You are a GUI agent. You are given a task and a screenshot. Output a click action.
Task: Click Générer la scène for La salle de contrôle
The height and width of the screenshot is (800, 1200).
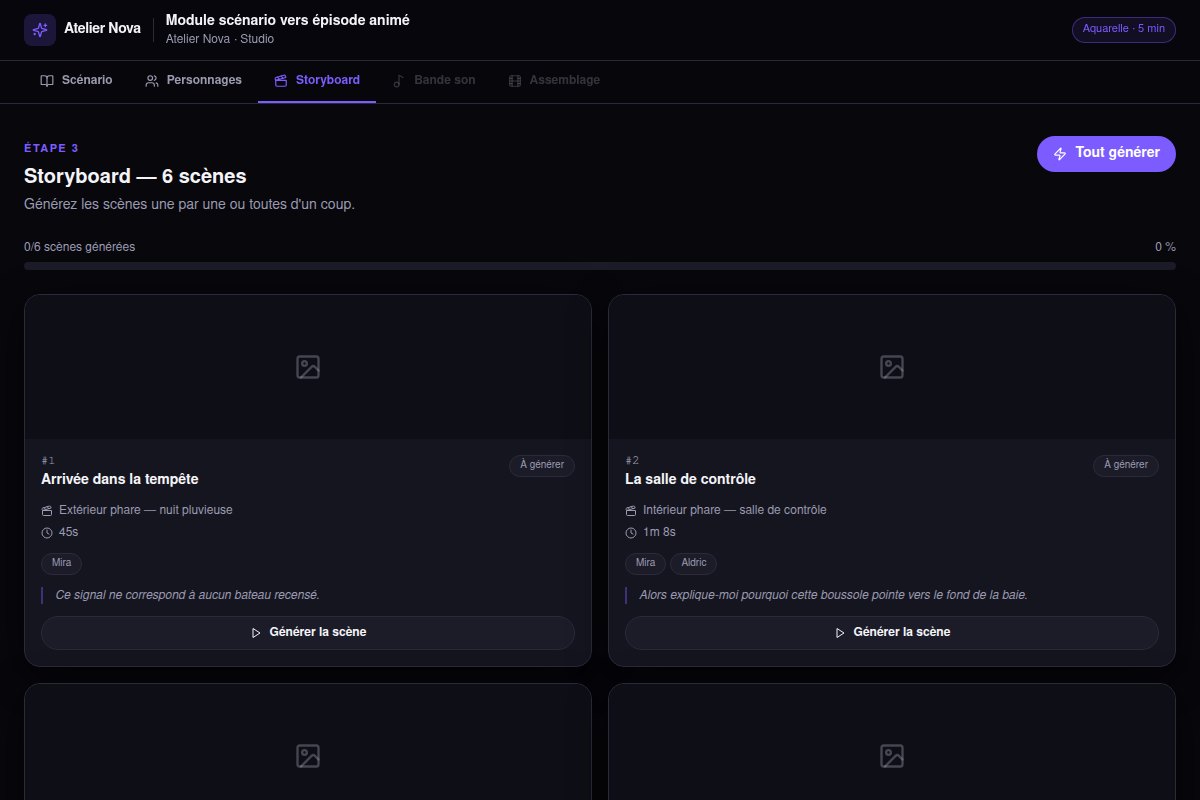pyautogui.click(x=892, y=633)
